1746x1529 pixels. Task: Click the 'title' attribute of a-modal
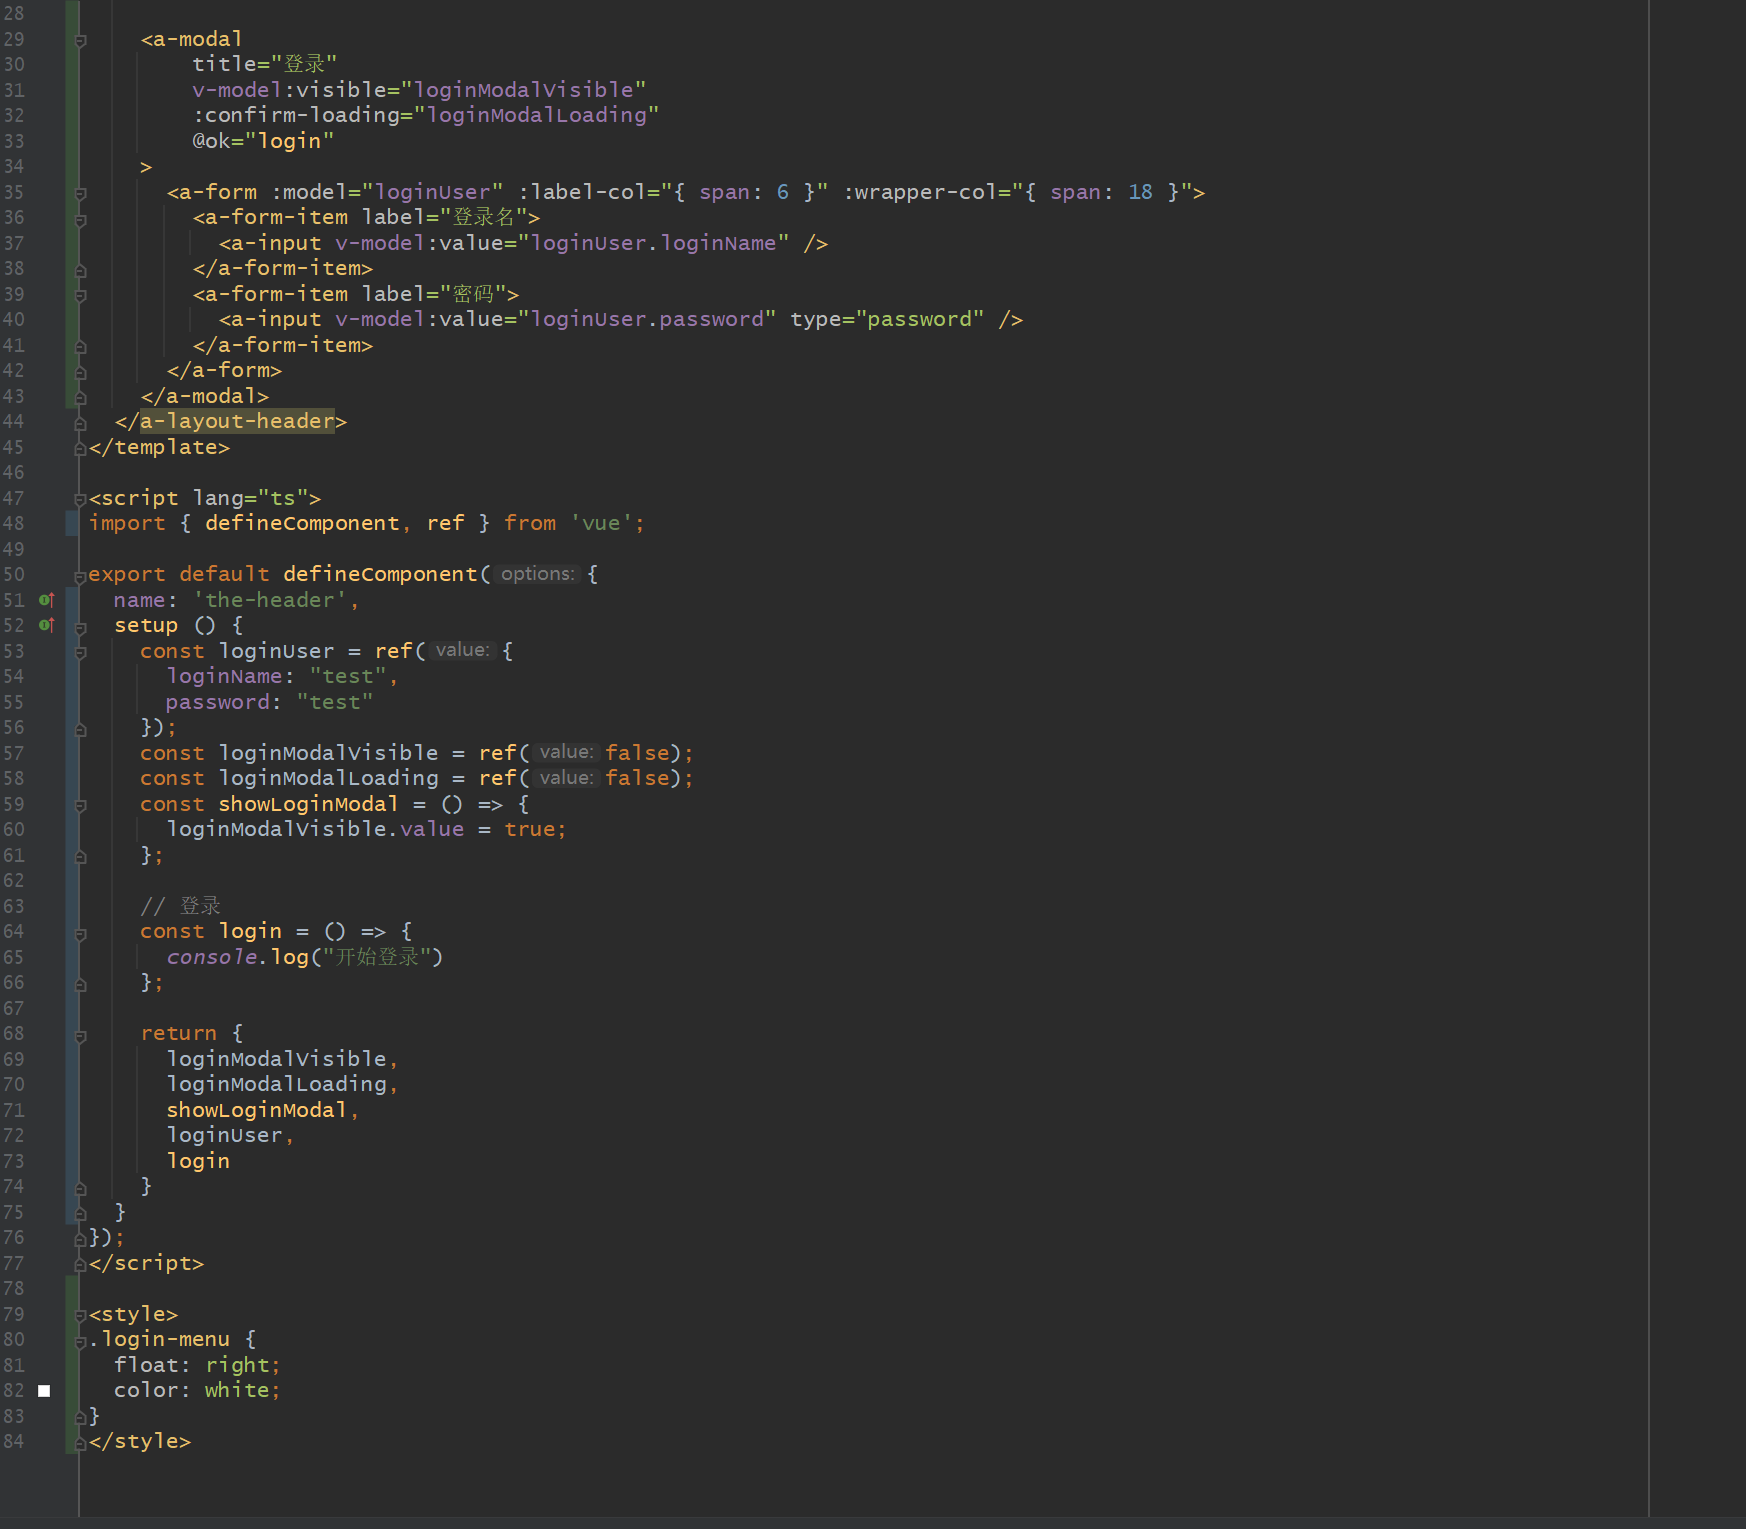tap(225, 64)
